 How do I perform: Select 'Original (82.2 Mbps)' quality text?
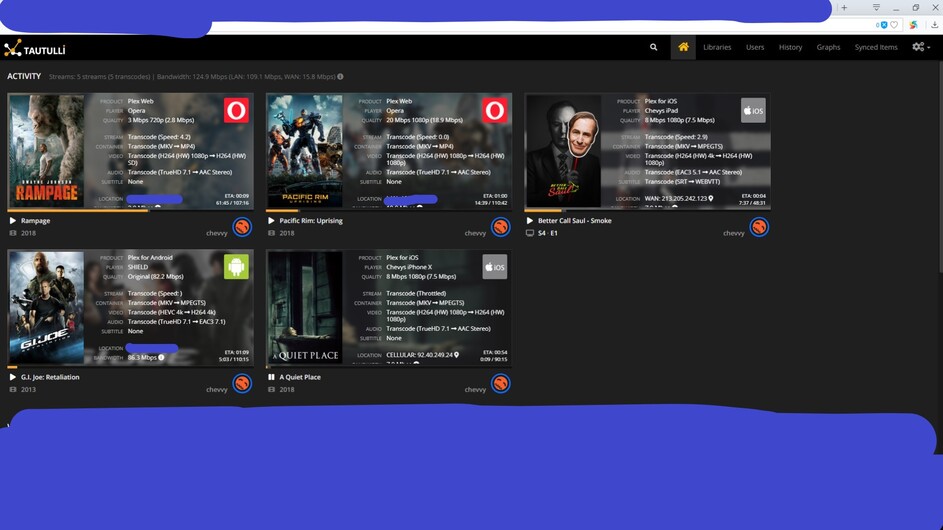[156, 277]
